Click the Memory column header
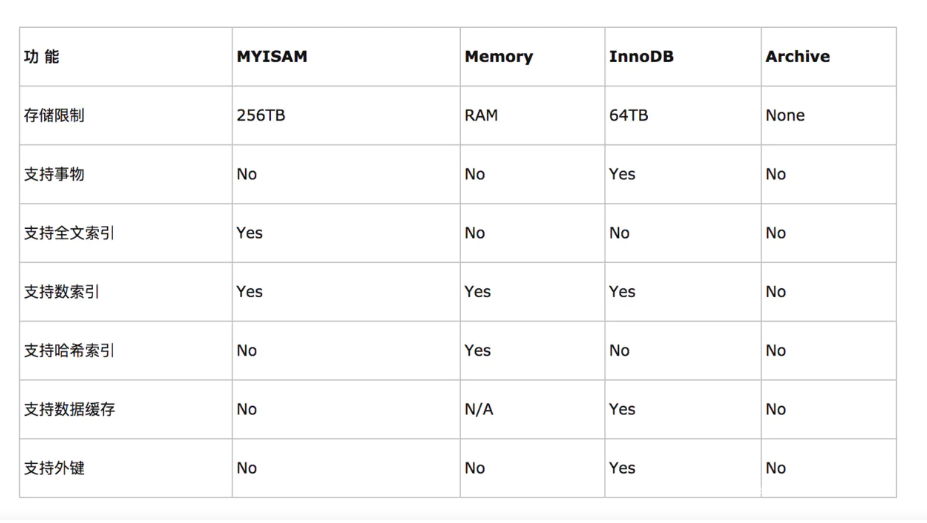The height and width of the screenshot is (523, 927). [499, 57]
